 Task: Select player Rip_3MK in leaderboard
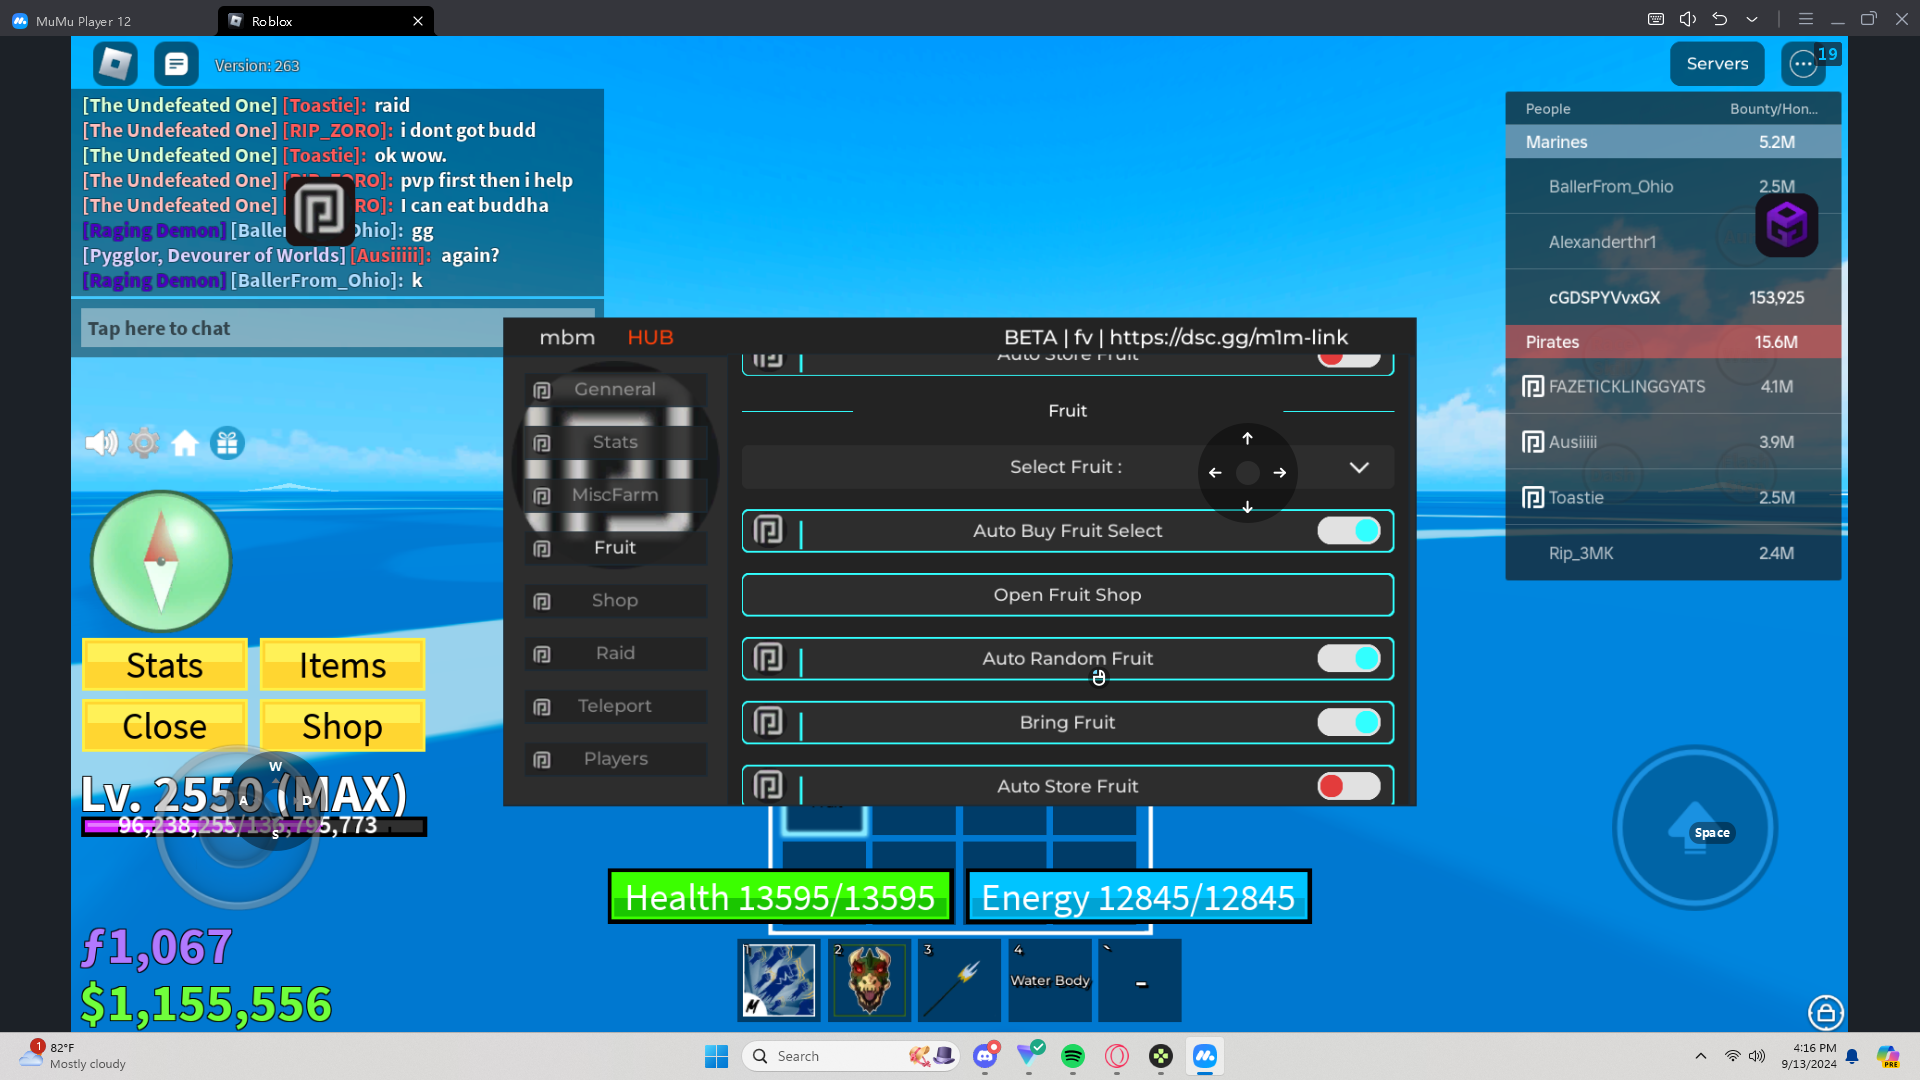tap(1673, 553)
